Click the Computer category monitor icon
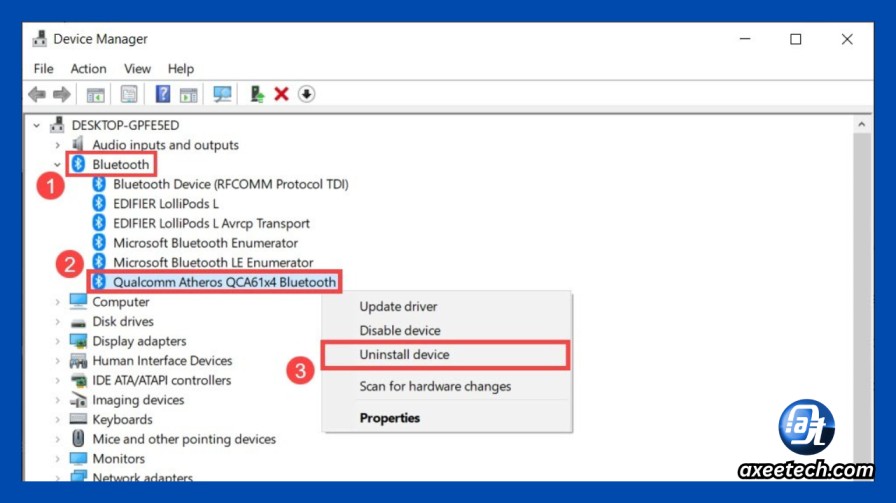 [78, 301]
